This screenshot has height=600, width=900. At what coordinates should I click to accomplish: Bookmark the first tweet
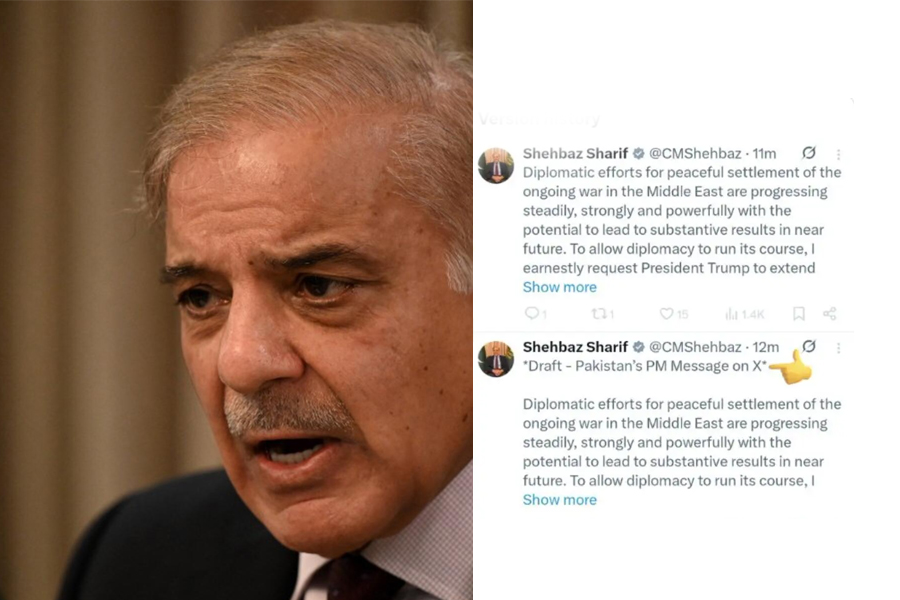click(x=798, y=313)
